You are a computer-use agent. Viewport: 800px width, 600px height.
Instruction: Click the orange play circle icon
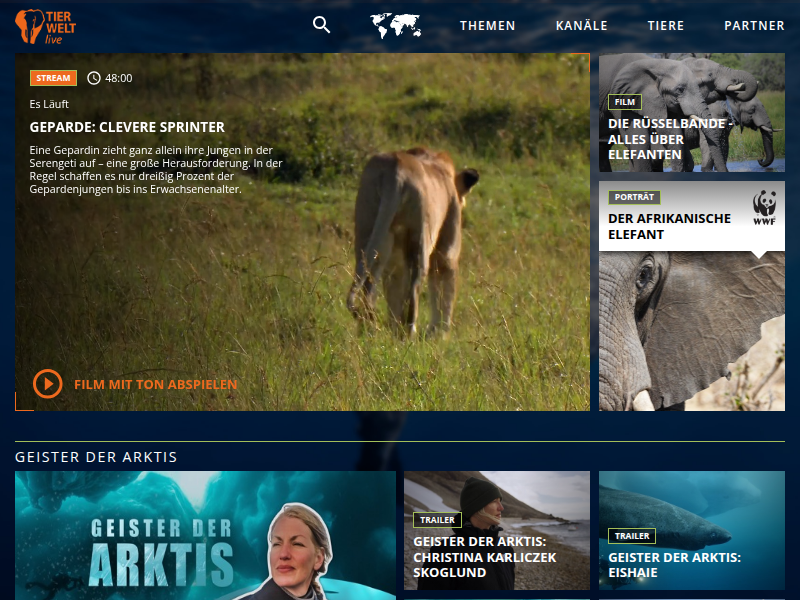(47, 384)
